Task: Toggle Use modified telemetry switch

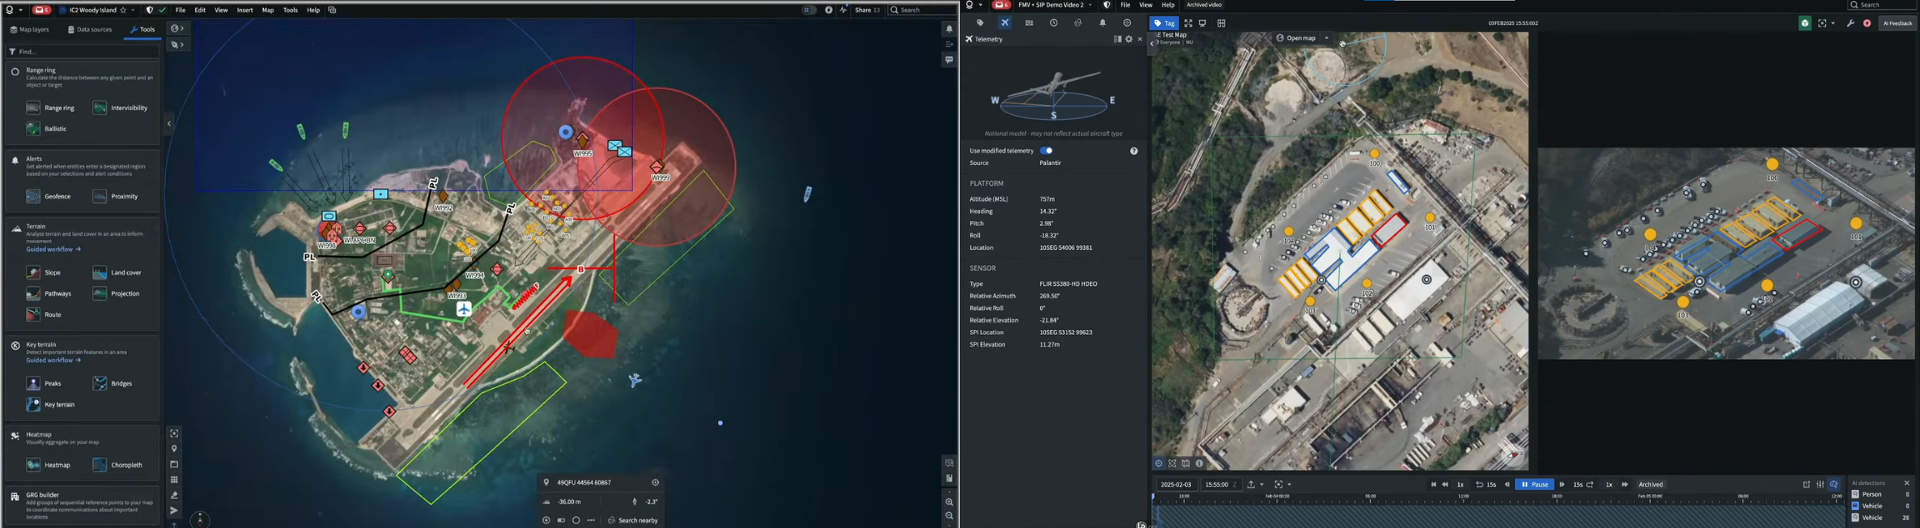Action: coord(1046,151)
